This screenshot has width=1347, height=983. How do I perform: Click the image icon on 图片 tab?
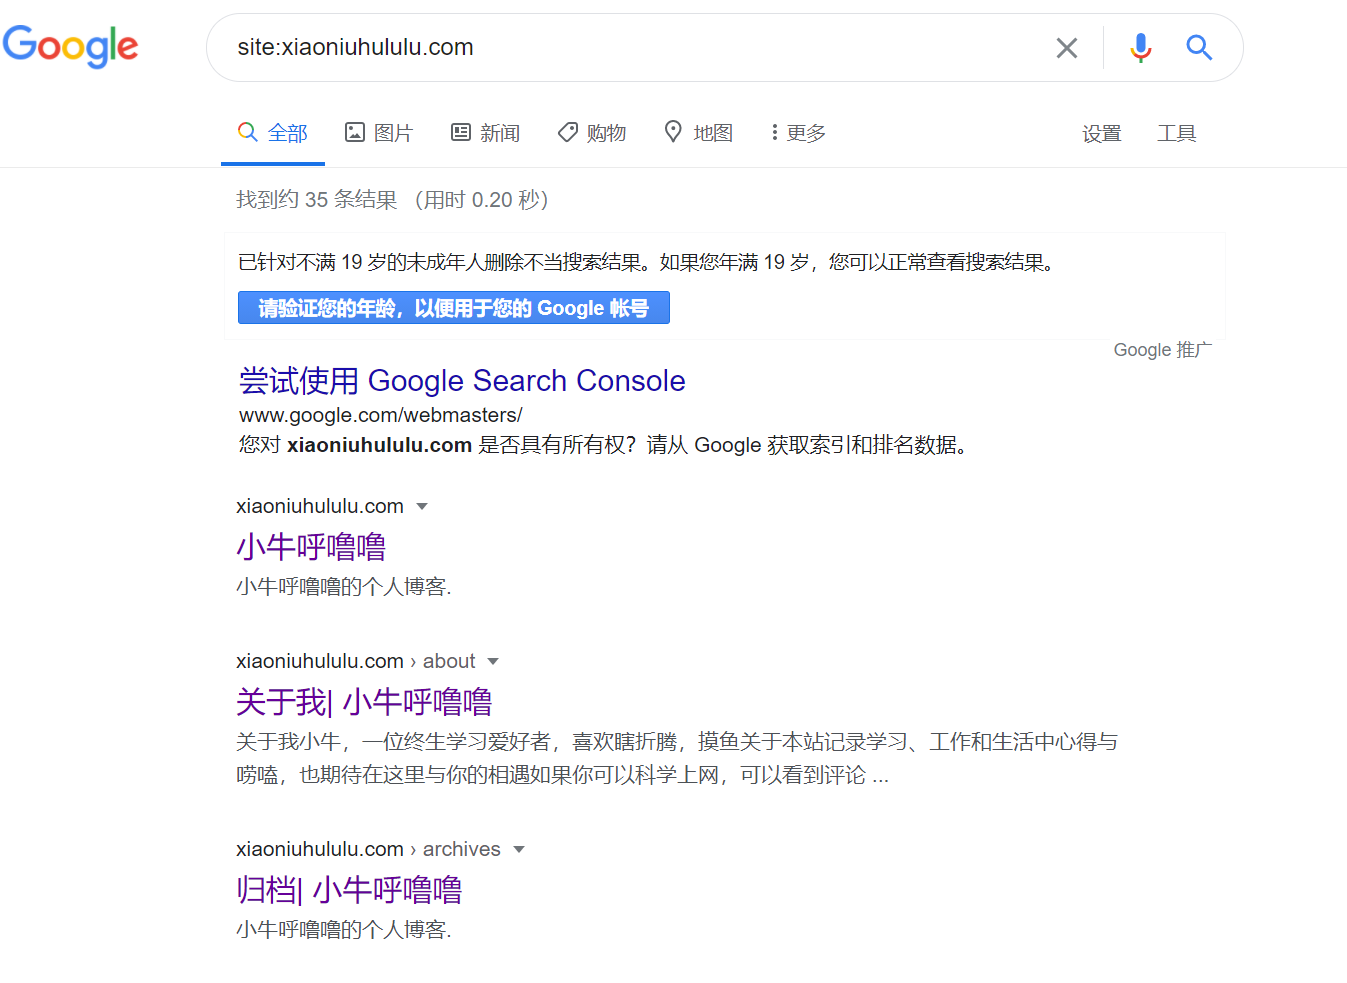click(x=354, y=132)
